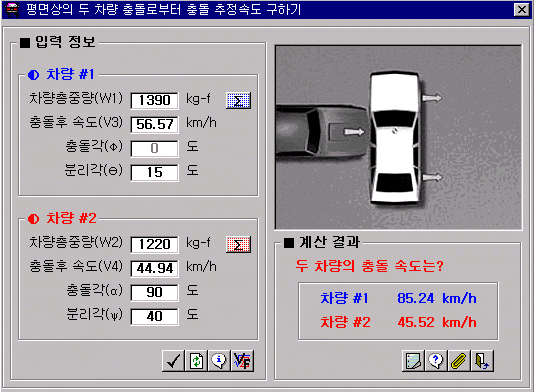Click the vehicle #1 분리각 field showing 15
The height and width of the screenshot is (392, 534).
point(154,172)
